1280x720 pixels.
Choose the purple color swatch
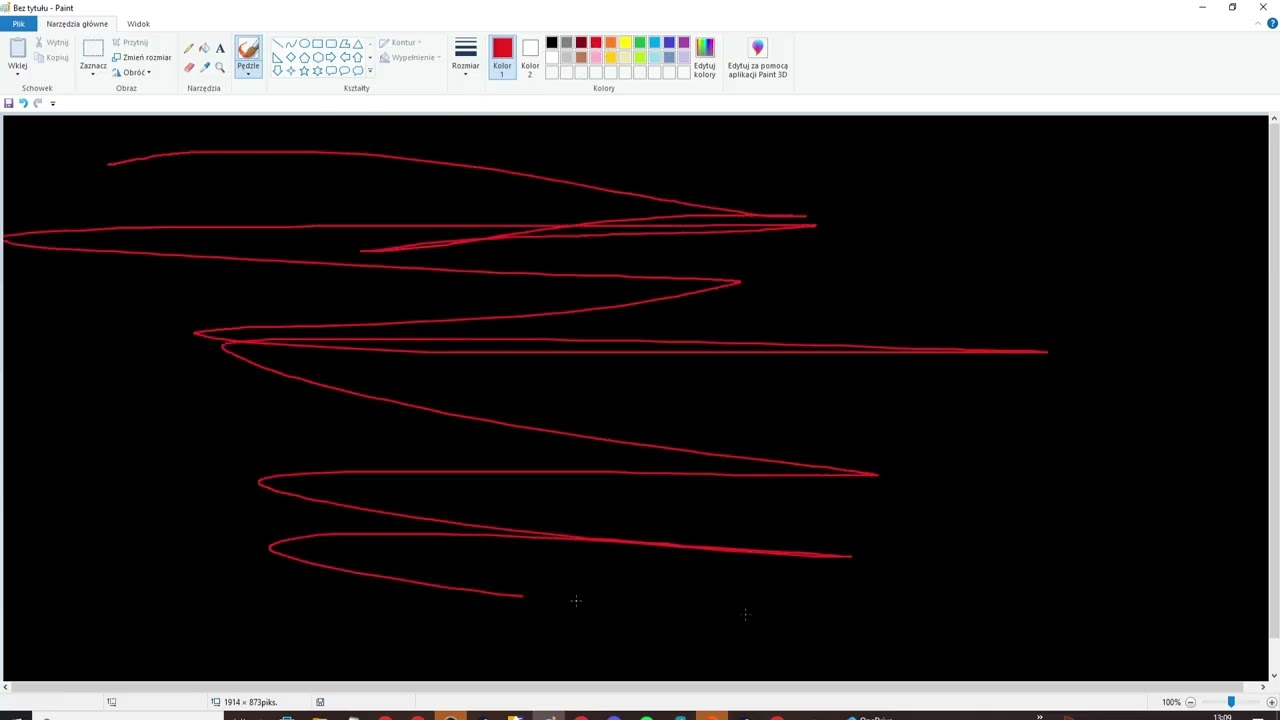click(684, 42)
